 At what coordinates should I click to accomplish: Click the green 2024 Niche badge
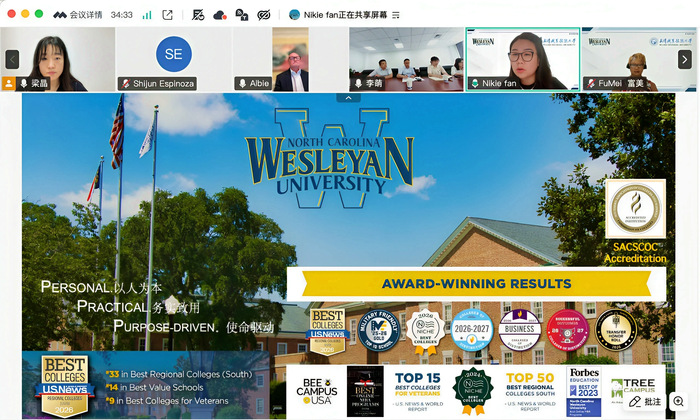coord(473,391)
